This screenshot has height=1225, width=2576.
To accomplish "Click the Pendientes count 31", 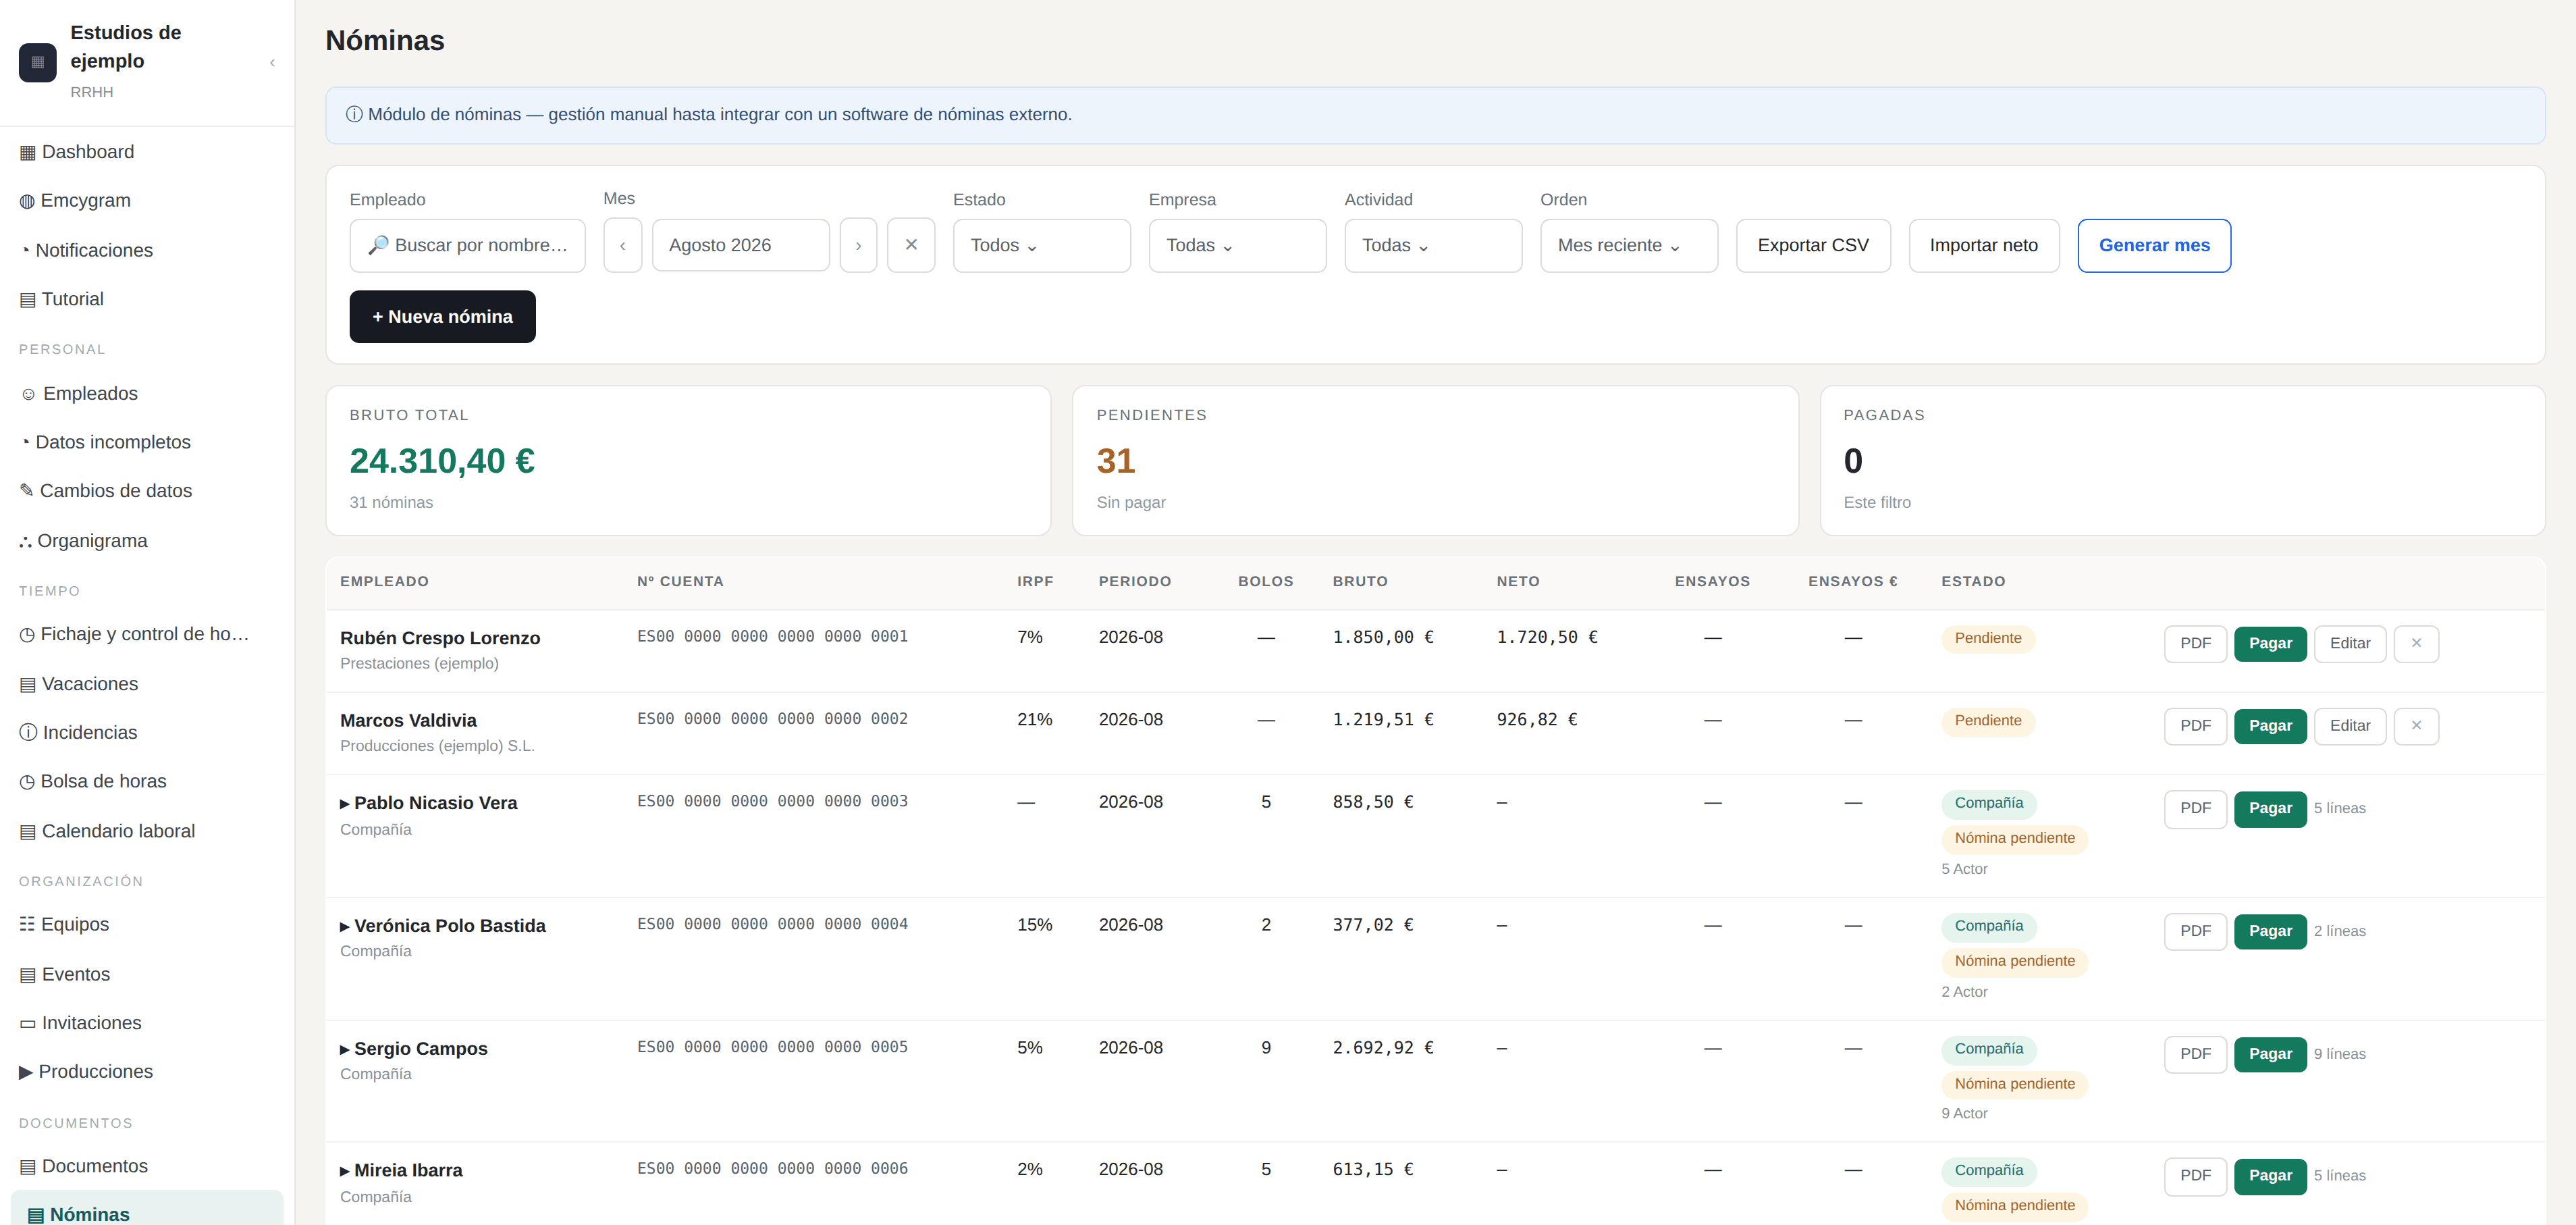I will (1115, 461).
